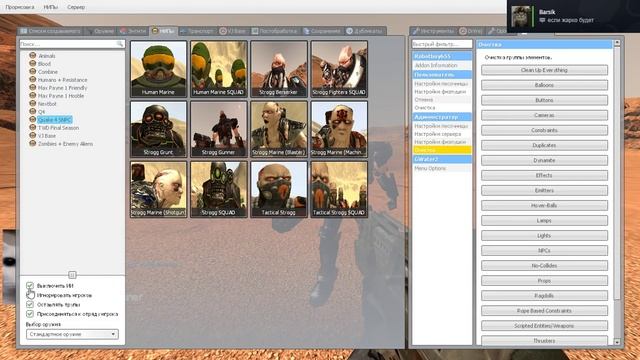Toggle Присоединяться к отряду игрока checkbox
This screenshot has height=360, width=640.
30,313
